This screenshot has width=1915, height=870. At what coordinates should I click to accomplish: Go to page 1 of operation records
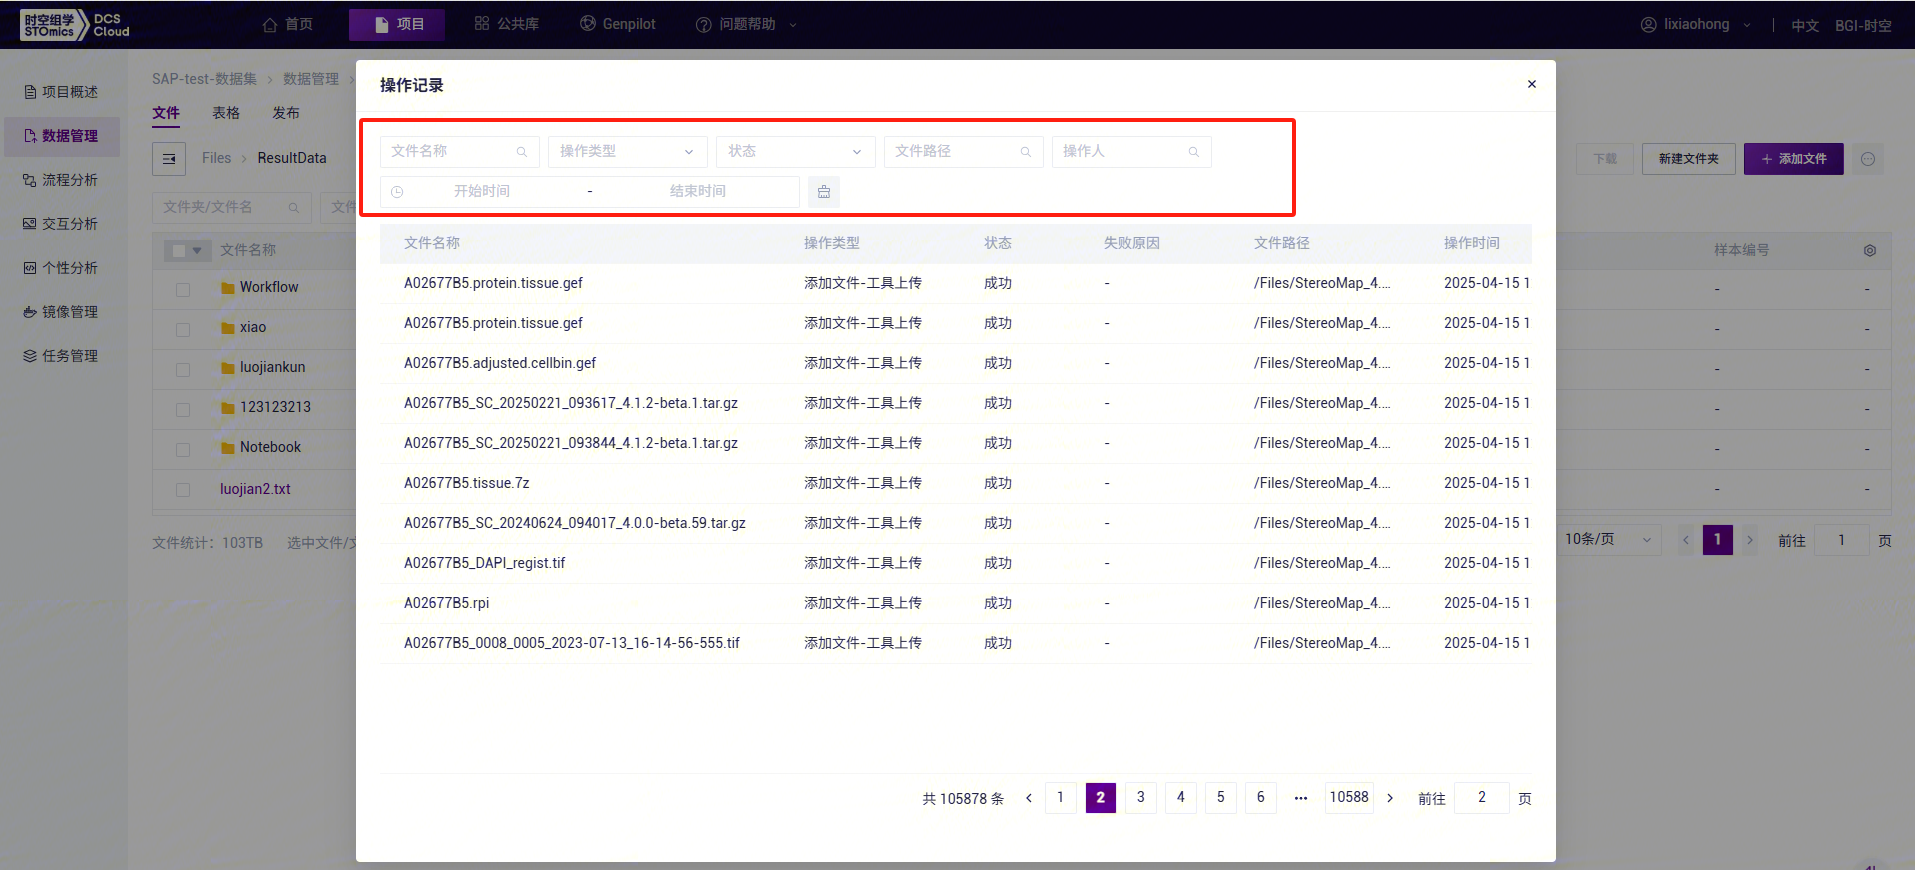[x=1061, y=797]
